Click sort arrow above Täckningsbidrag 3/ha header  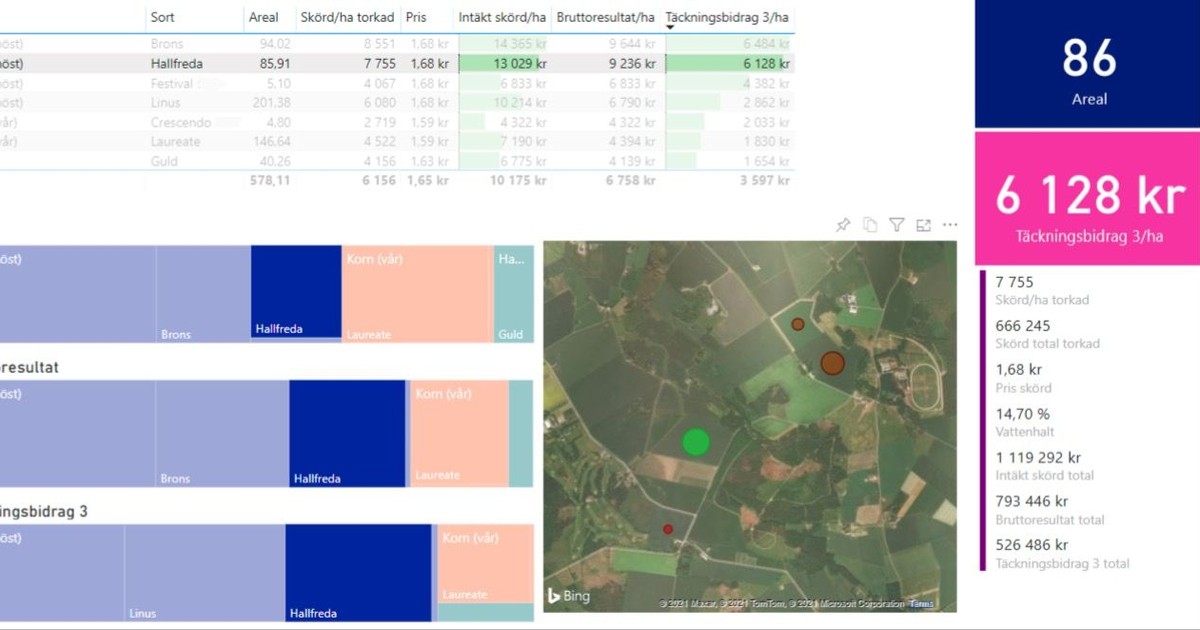pyautogui.click(x=671, y=27)
